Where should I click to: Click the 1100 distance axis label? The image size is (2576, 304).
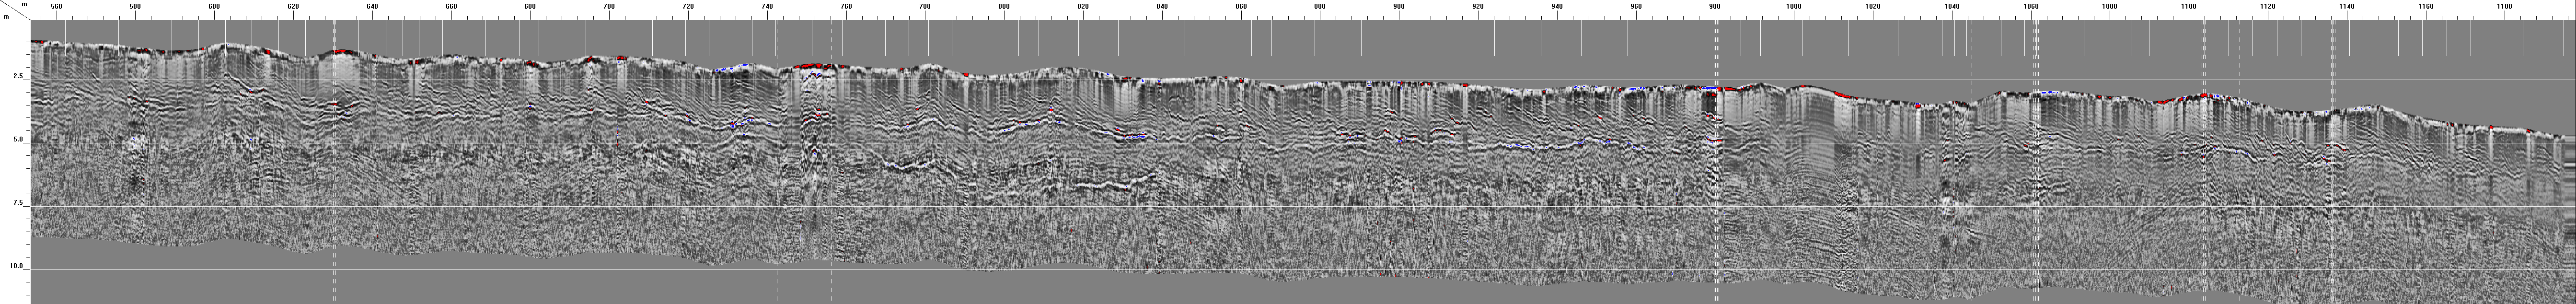(x=2189, y=6)
